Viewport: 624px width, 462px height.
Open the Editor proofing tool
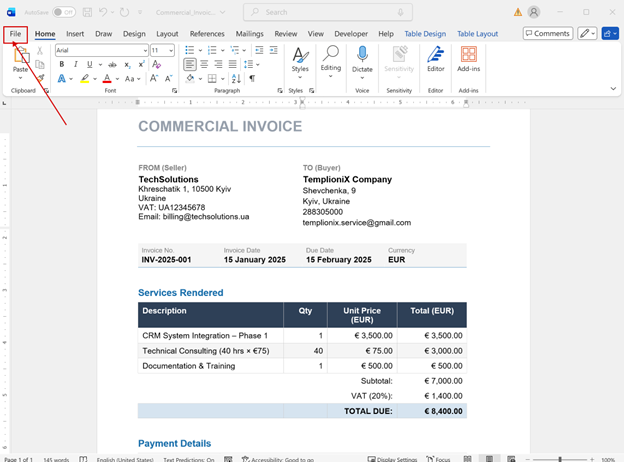tap(435, 59)
